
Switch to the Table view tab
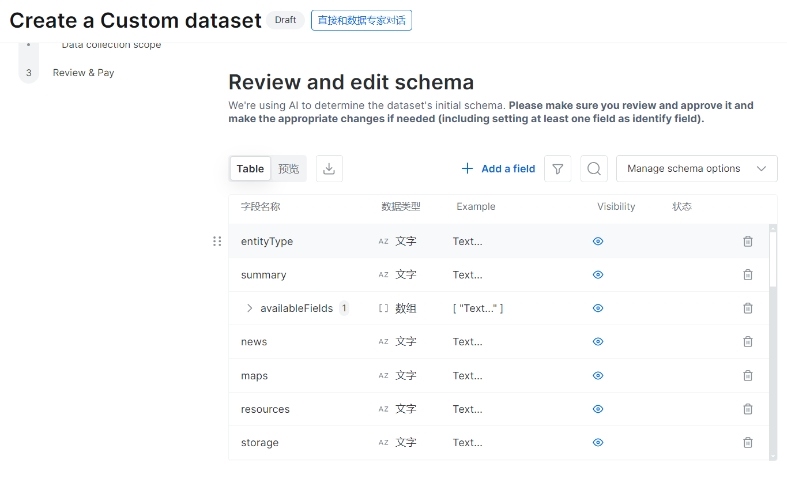(x=250, y=169)
